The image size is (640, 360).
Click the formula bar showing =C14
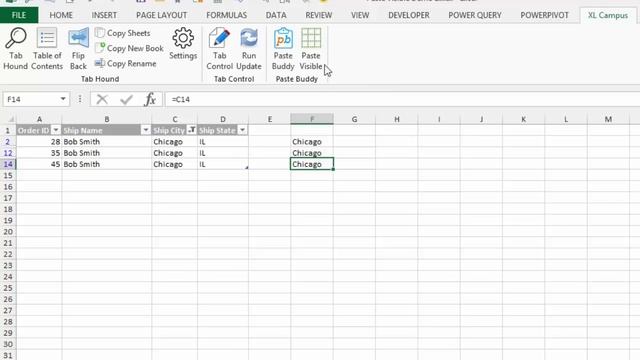point(402,99)
